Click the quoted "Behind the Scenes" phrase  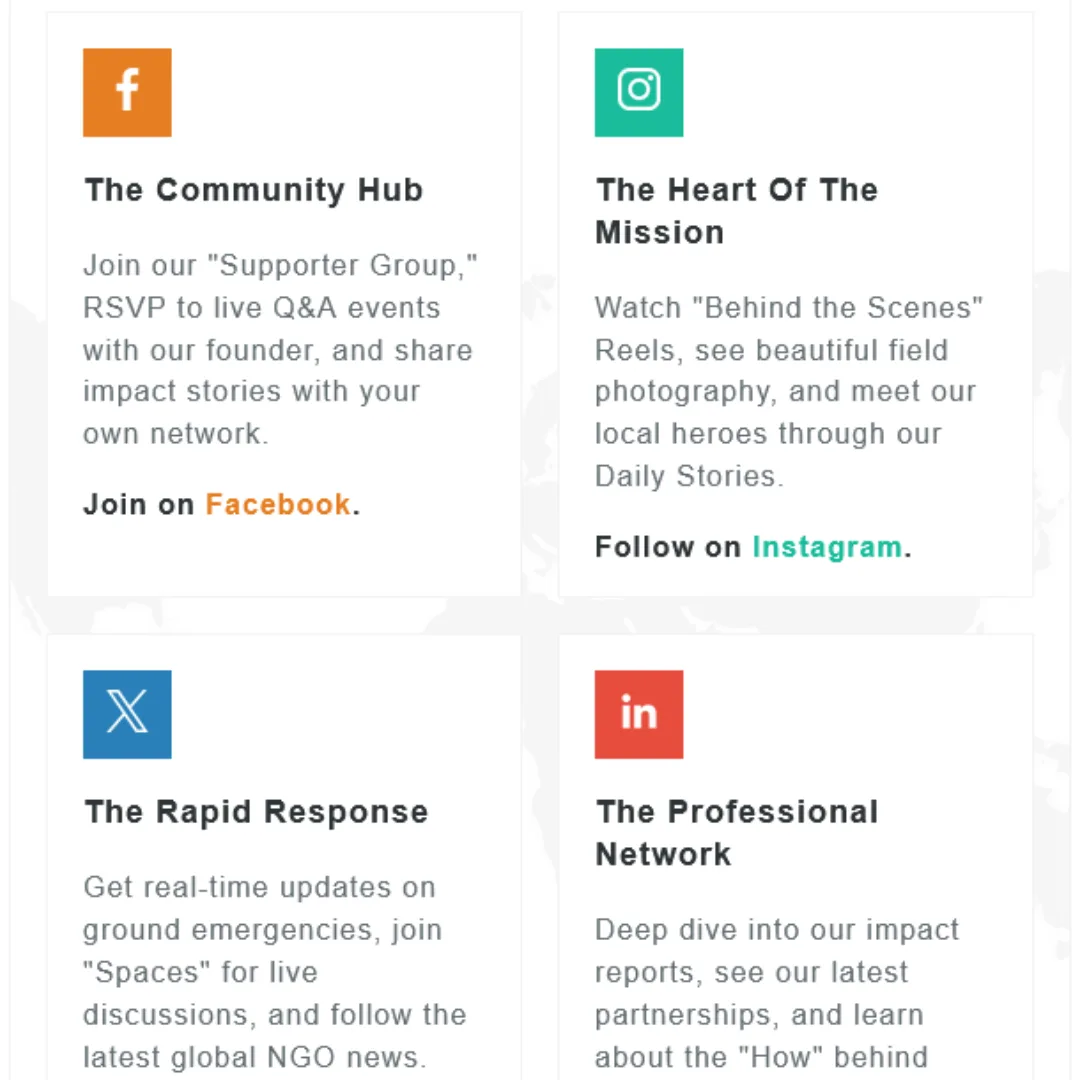pos(844,308)
